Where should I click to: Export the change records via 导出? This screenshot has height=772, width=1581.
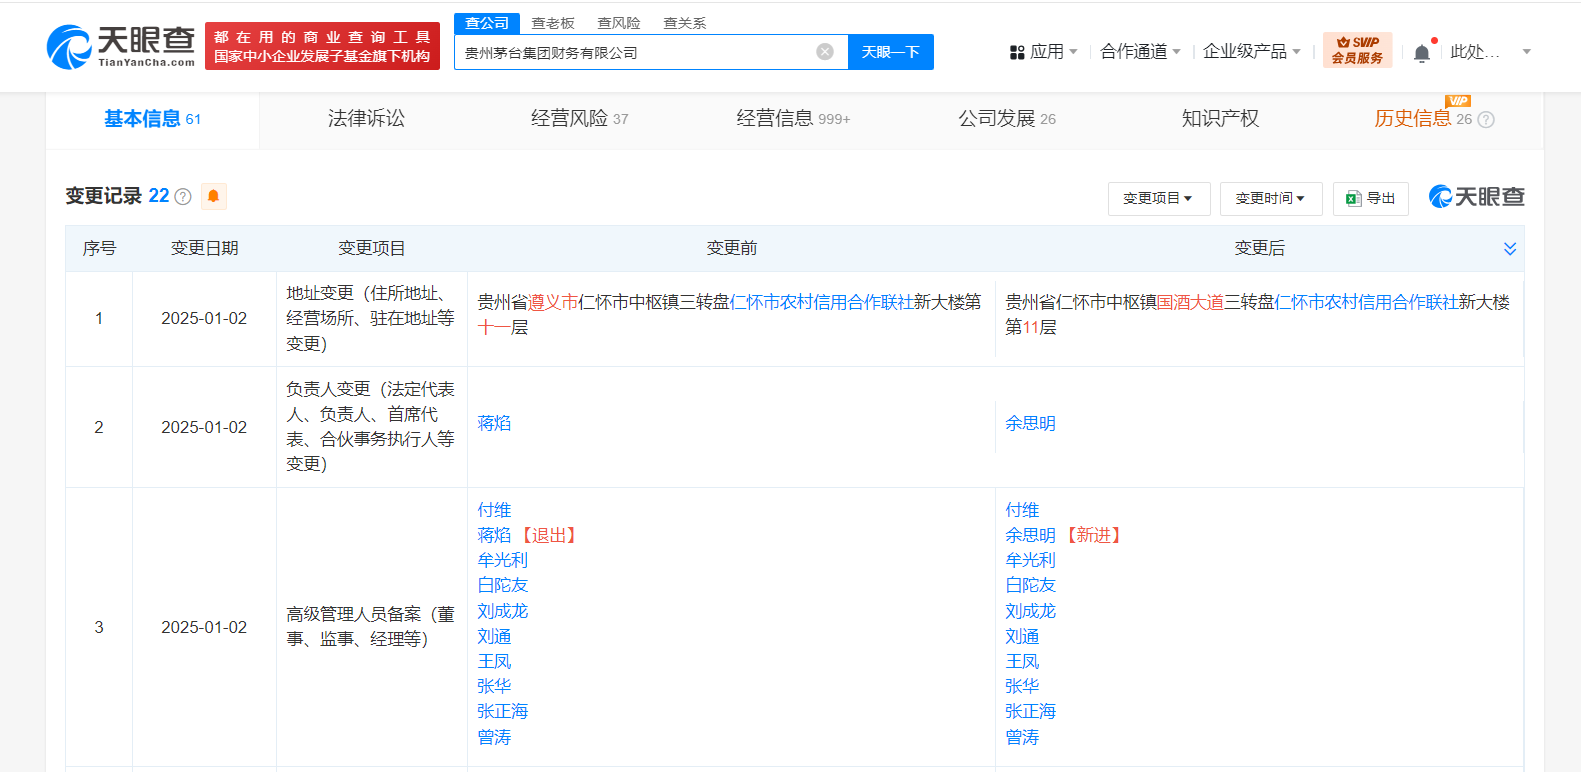1371,199
